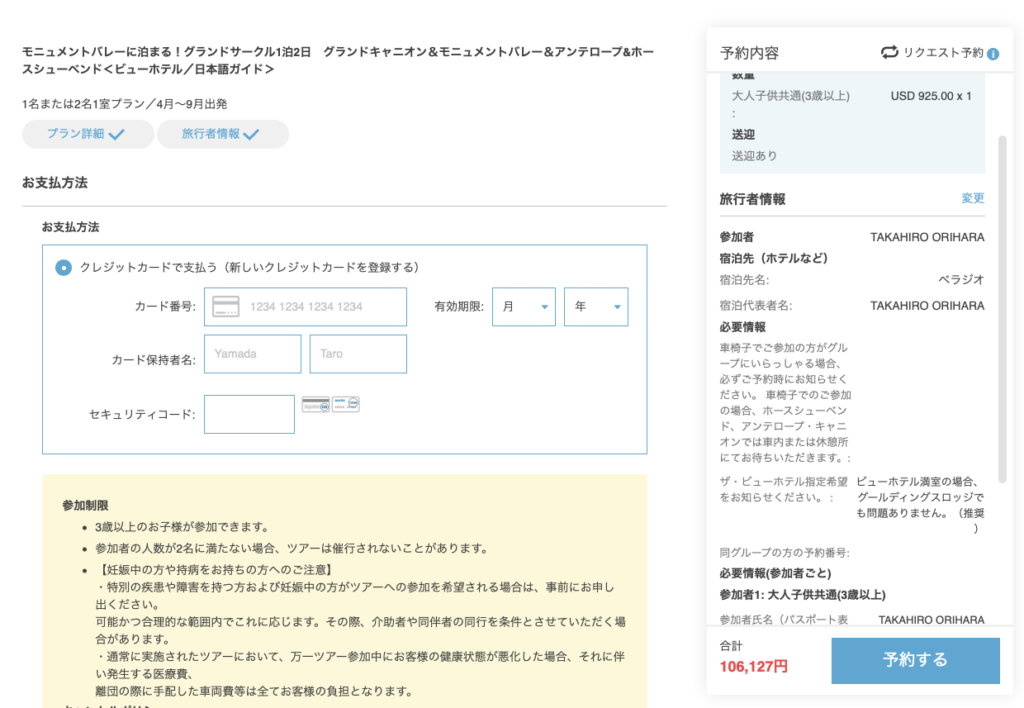
Task: Click the checkmark icon on プラン詳細
Action: pyautogui.click(x=117, y=134)
